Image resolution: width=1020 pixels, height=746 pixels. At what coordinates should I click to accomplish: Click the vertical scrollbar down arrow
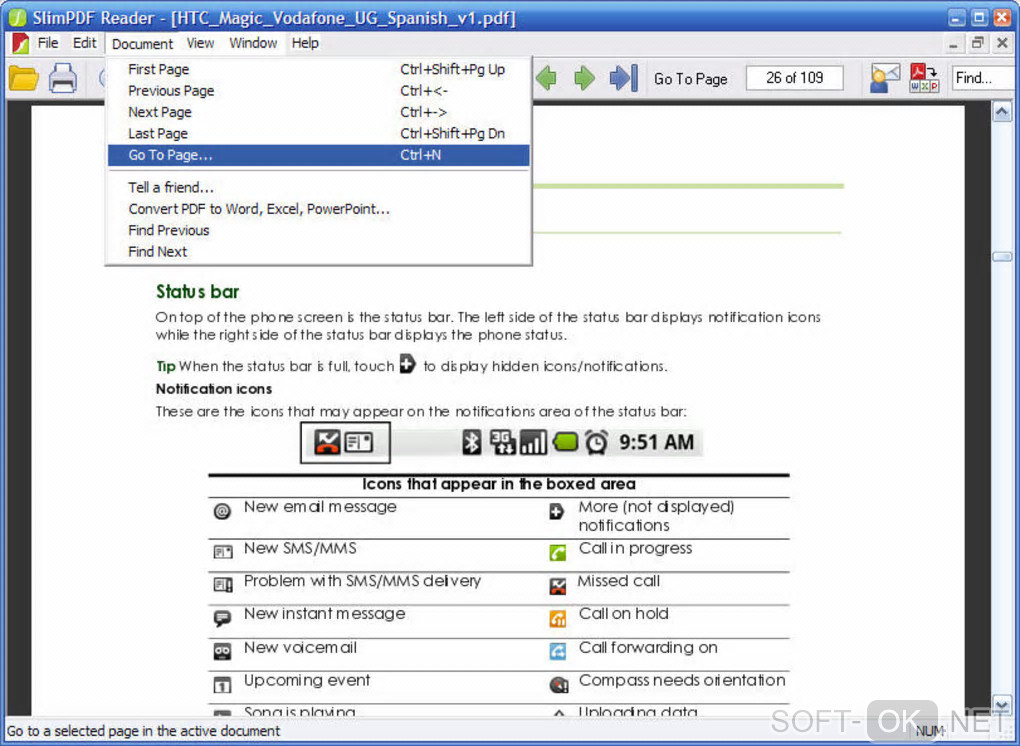point(1002,704)
